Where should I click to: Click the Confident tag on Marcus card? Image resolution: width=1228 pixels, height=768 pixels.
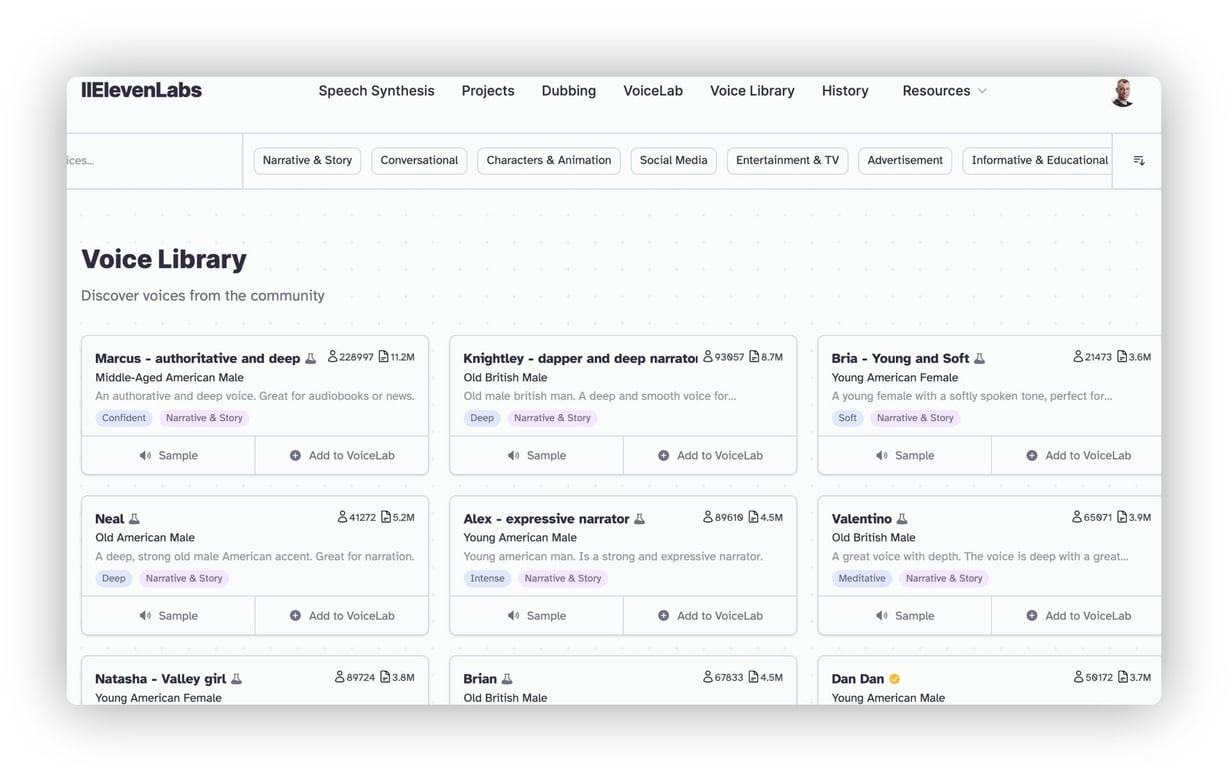pos(124,418)
